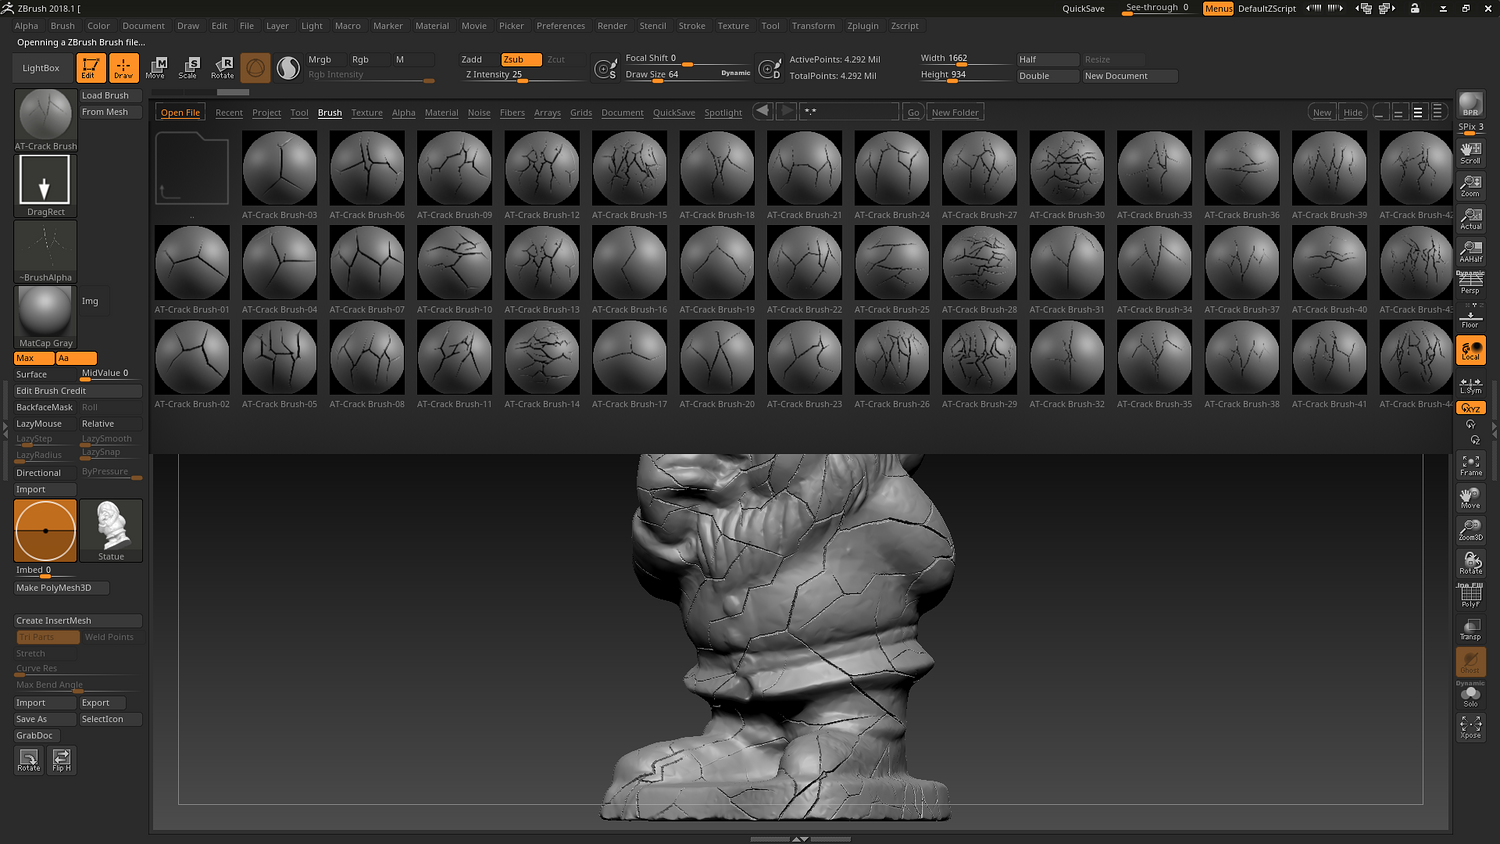The height and width of the screenshot is (844, 1500).
Task: Click the Sculptris Pro S icon
Action: tap(288, 68)
